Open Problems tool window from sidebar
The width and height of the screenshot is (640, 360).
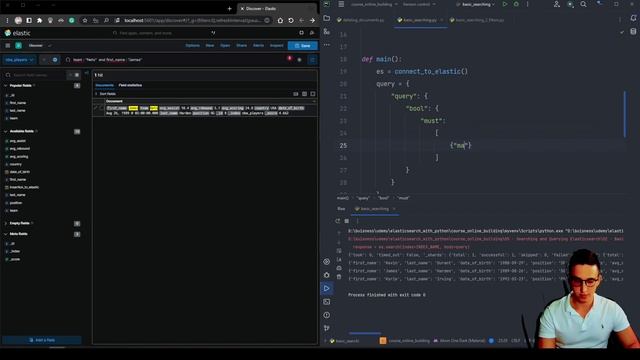click(x=327, y=315)
